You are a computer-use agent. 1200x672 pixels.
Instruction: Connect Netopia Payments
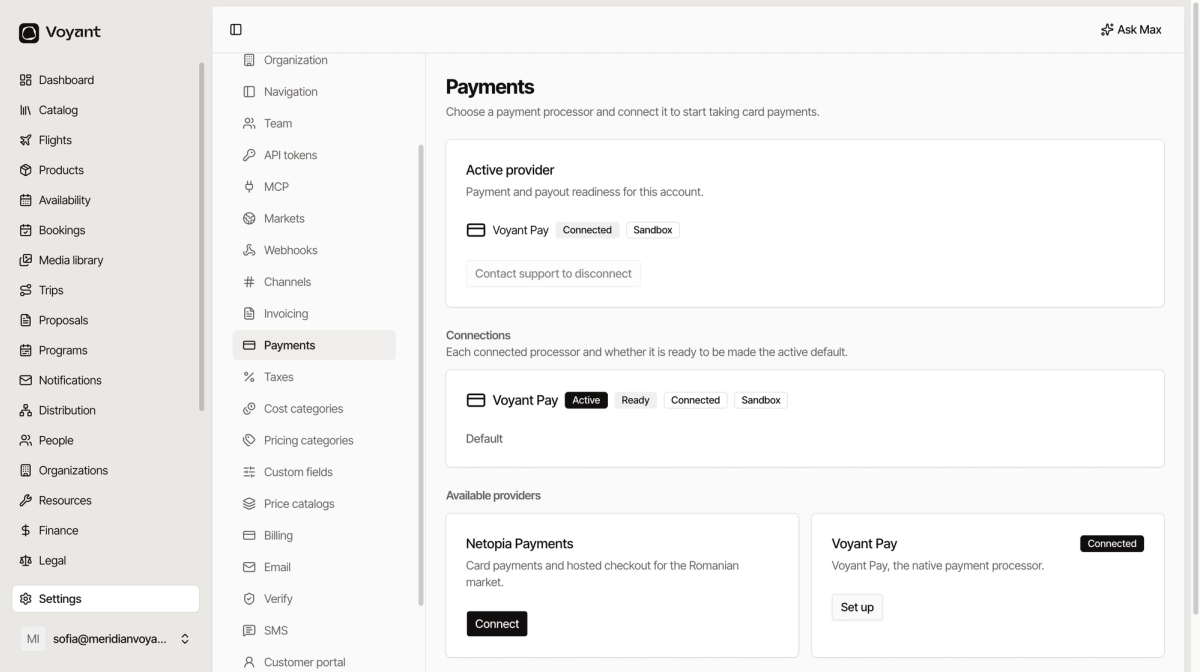(x=497, y=624)
